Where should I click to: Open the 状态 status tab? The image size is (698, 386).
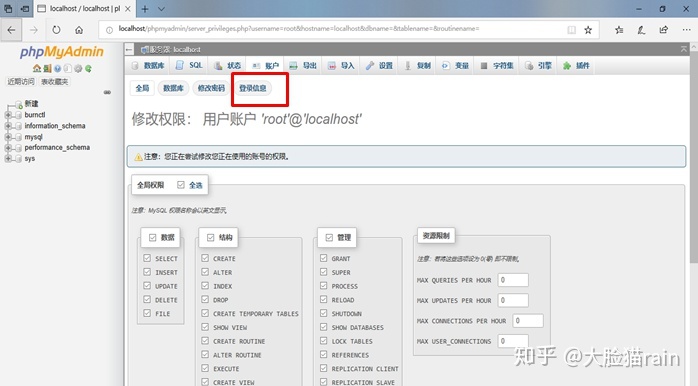pyautogui.click(x=227, y=65)
